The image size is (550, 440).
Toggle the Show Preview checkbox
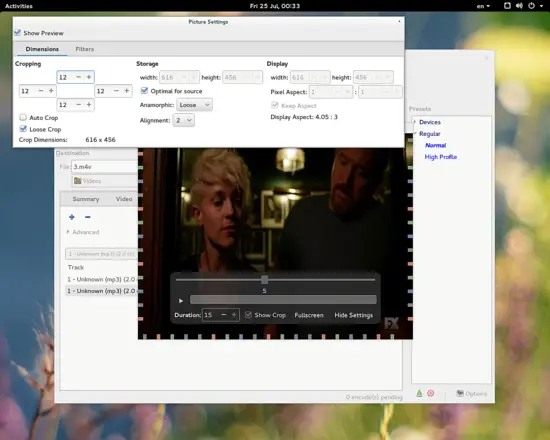tap(18, 33)
